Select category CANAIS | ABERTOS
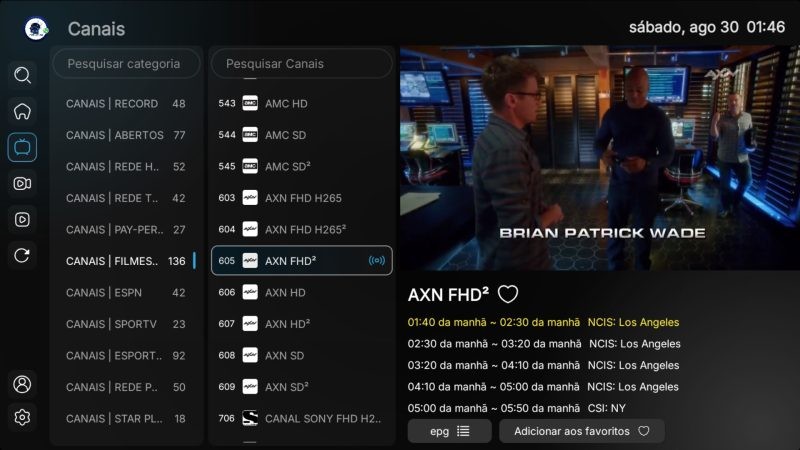800x450 pixels. 126,135
